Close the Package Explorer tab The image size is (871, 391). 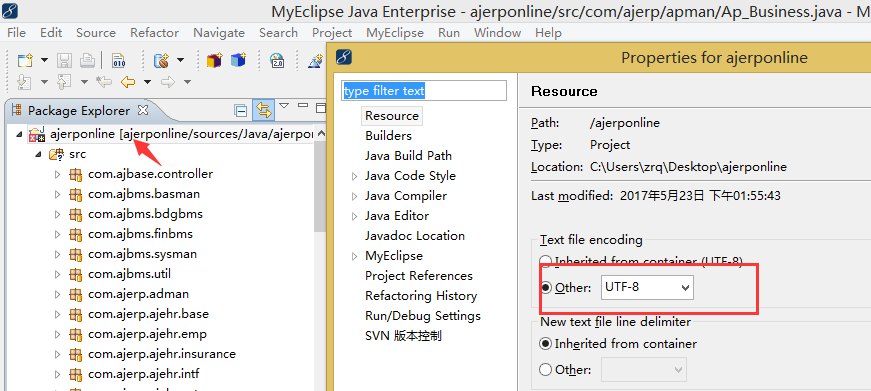pyautogui.click(x=143, y=110)
